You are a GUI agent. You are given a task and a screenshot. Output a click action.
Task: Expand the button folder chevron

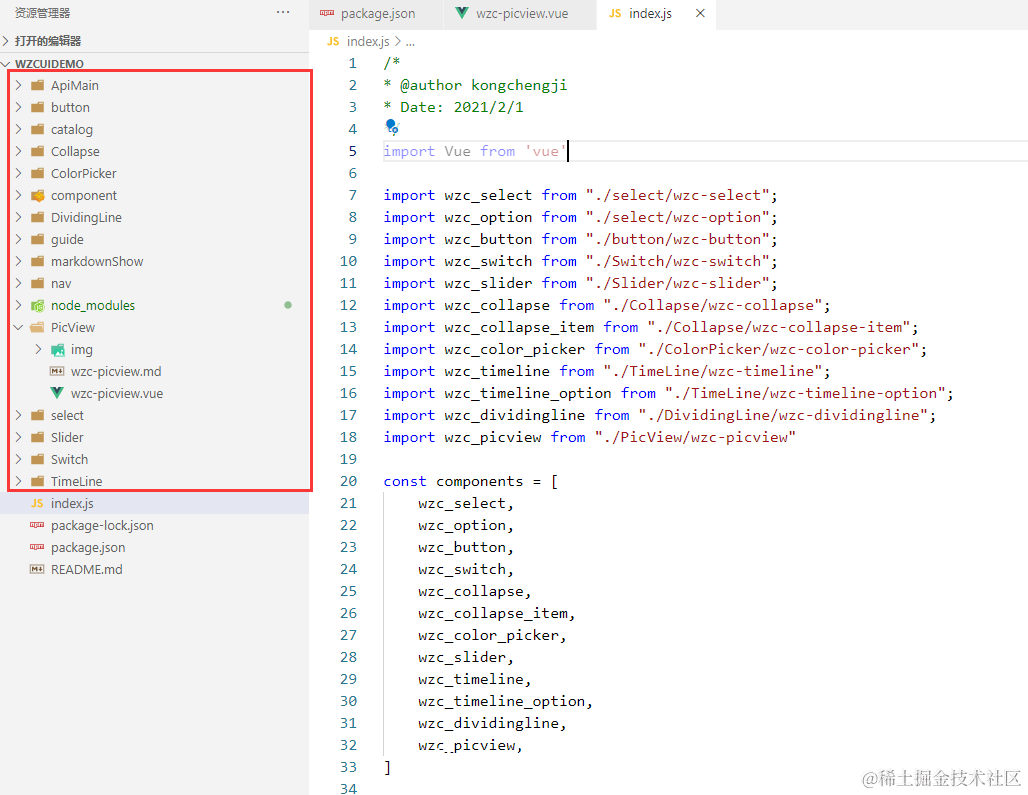click(x=18, y=107)
